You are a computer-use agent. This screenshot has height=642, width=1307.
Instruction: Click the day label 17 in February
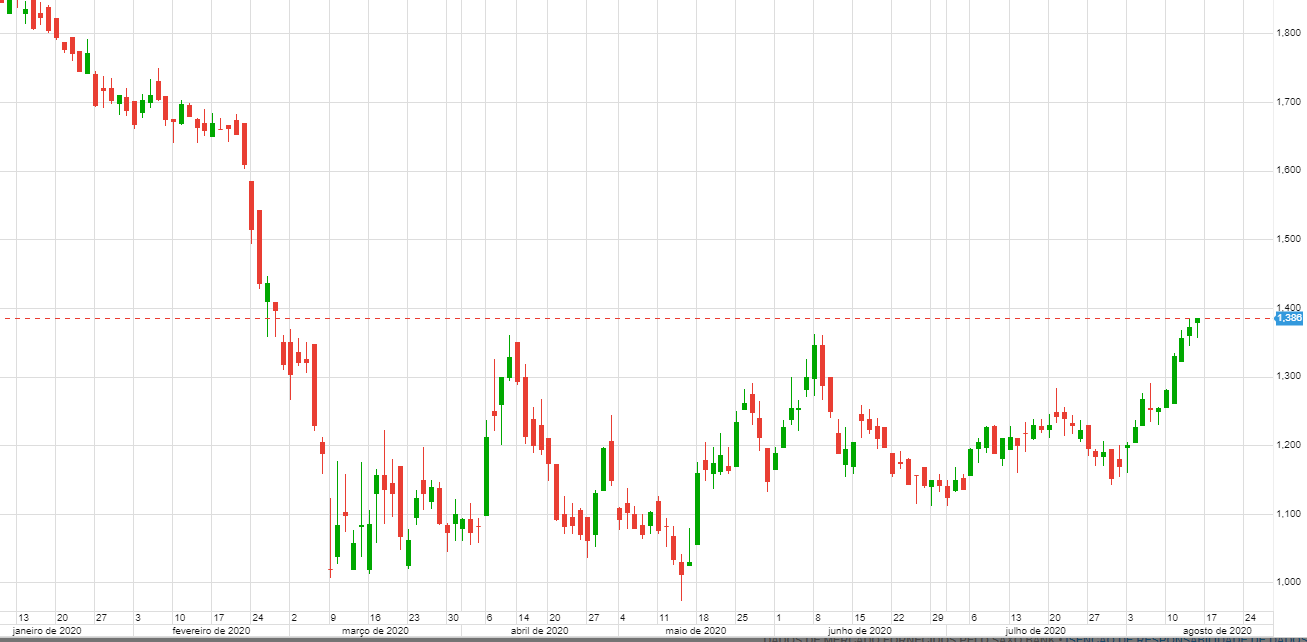click(218, 617)
